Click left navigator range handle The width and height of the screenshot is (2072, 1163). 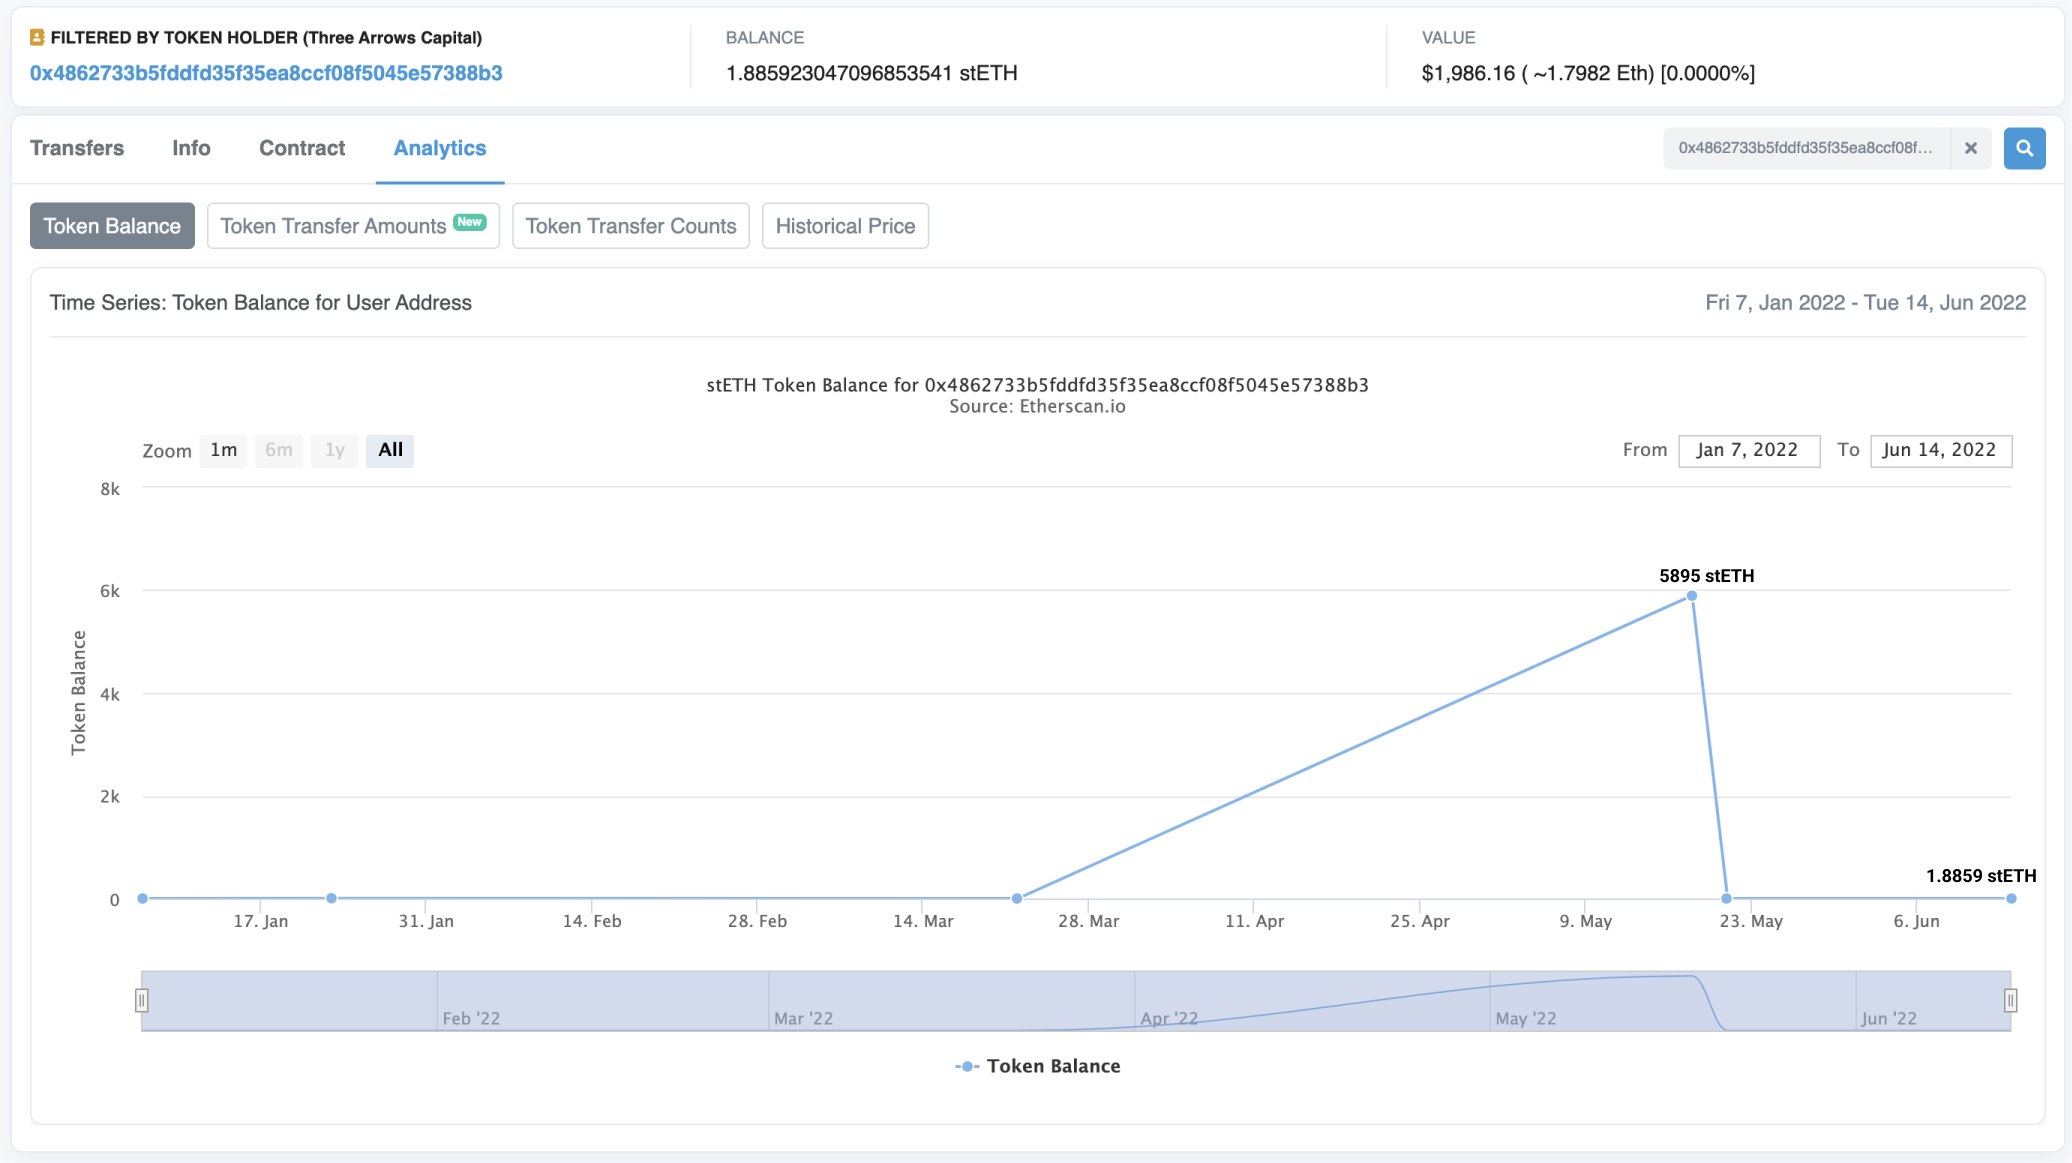coord(142,1000)
